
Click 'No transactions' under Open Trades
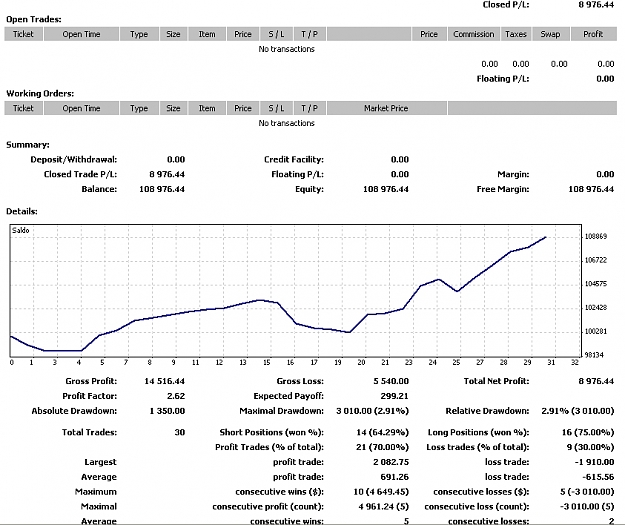click(287, 49)
